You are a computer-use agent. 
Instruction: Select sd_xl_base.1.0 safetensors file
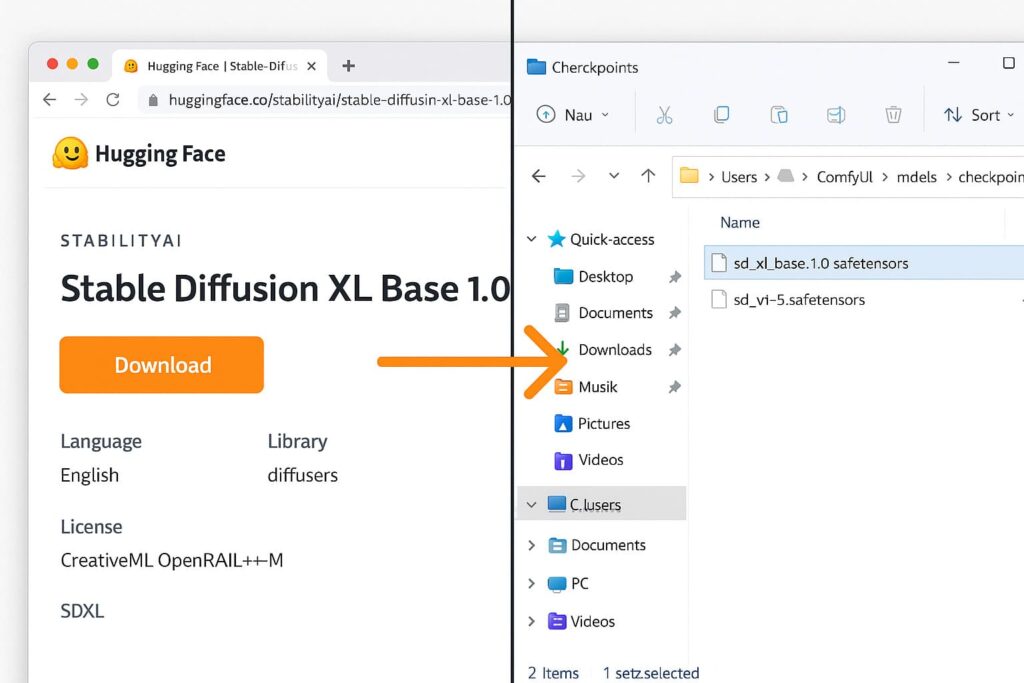tap(864, 263)
